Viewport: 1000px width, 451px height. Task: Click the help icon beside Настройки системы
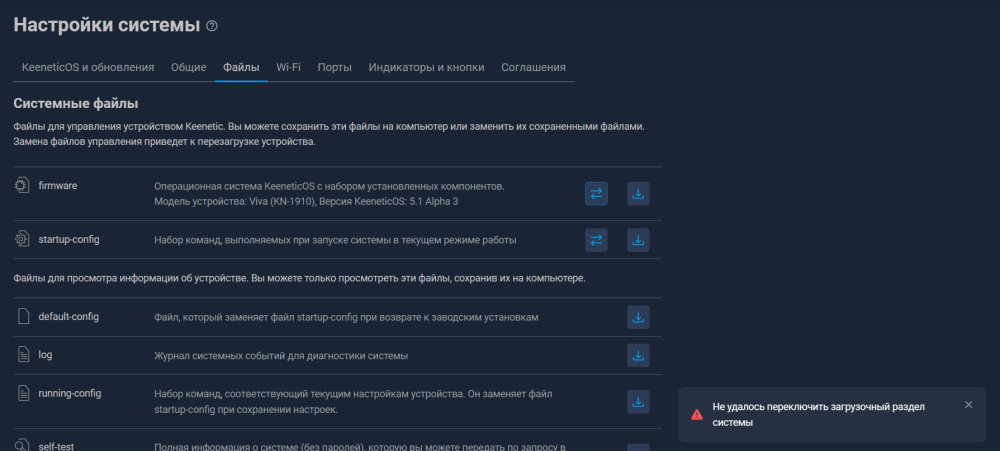click(x=211, y=25)
